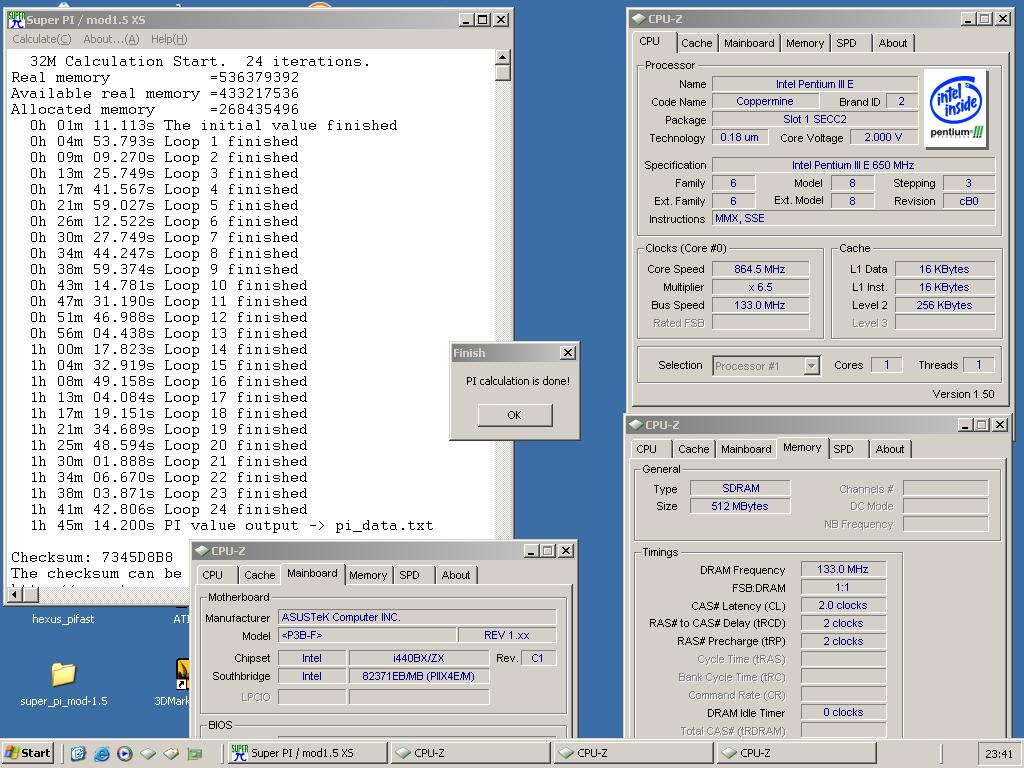
Task: Click the Core Speed value 864.5 MHz
Action: point(760,269)
